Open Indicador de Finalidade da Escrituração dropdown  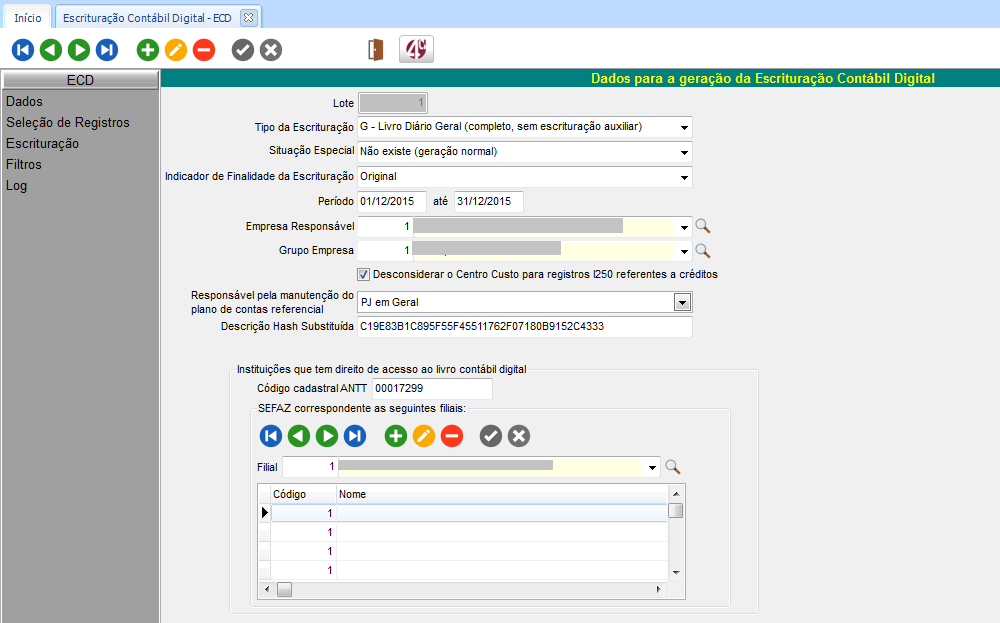pyautogui.click(x=684, y=177)
